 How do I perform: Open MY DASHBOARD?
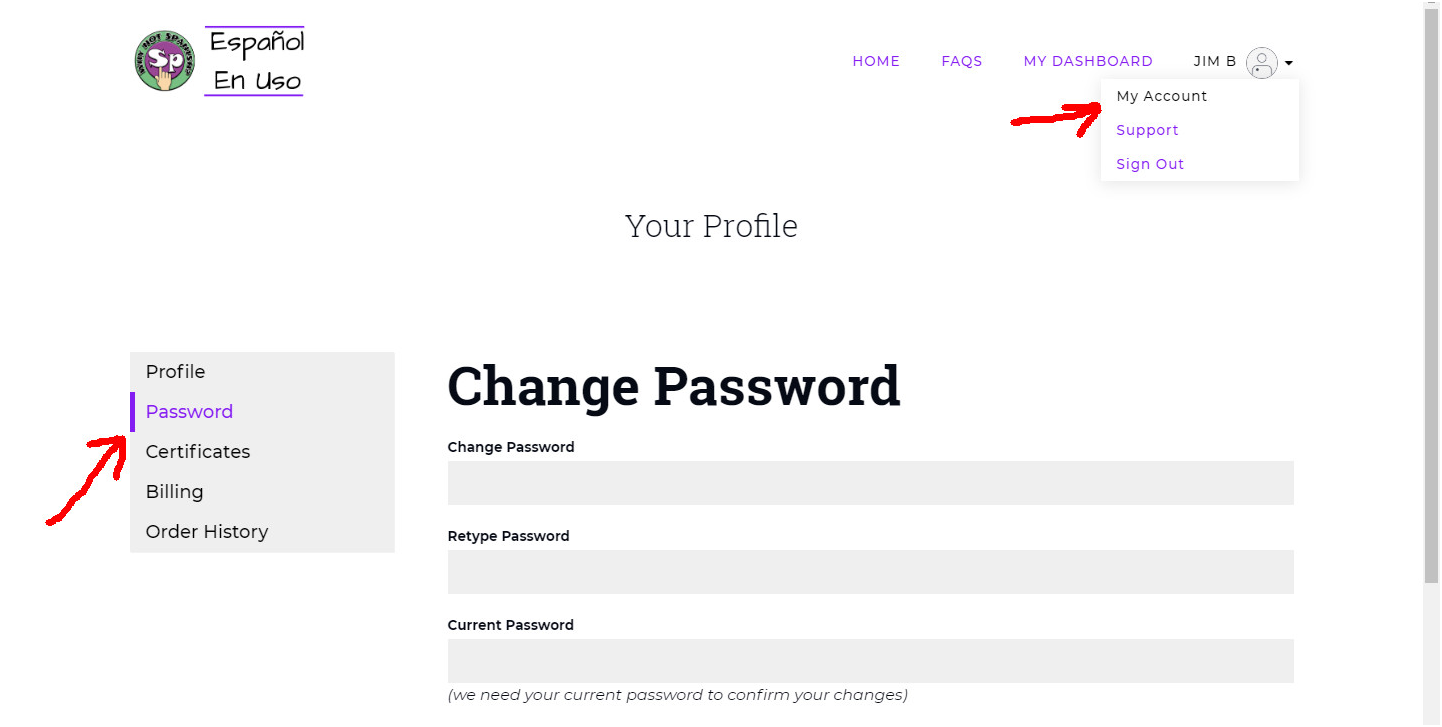(x=1088, y=62)
